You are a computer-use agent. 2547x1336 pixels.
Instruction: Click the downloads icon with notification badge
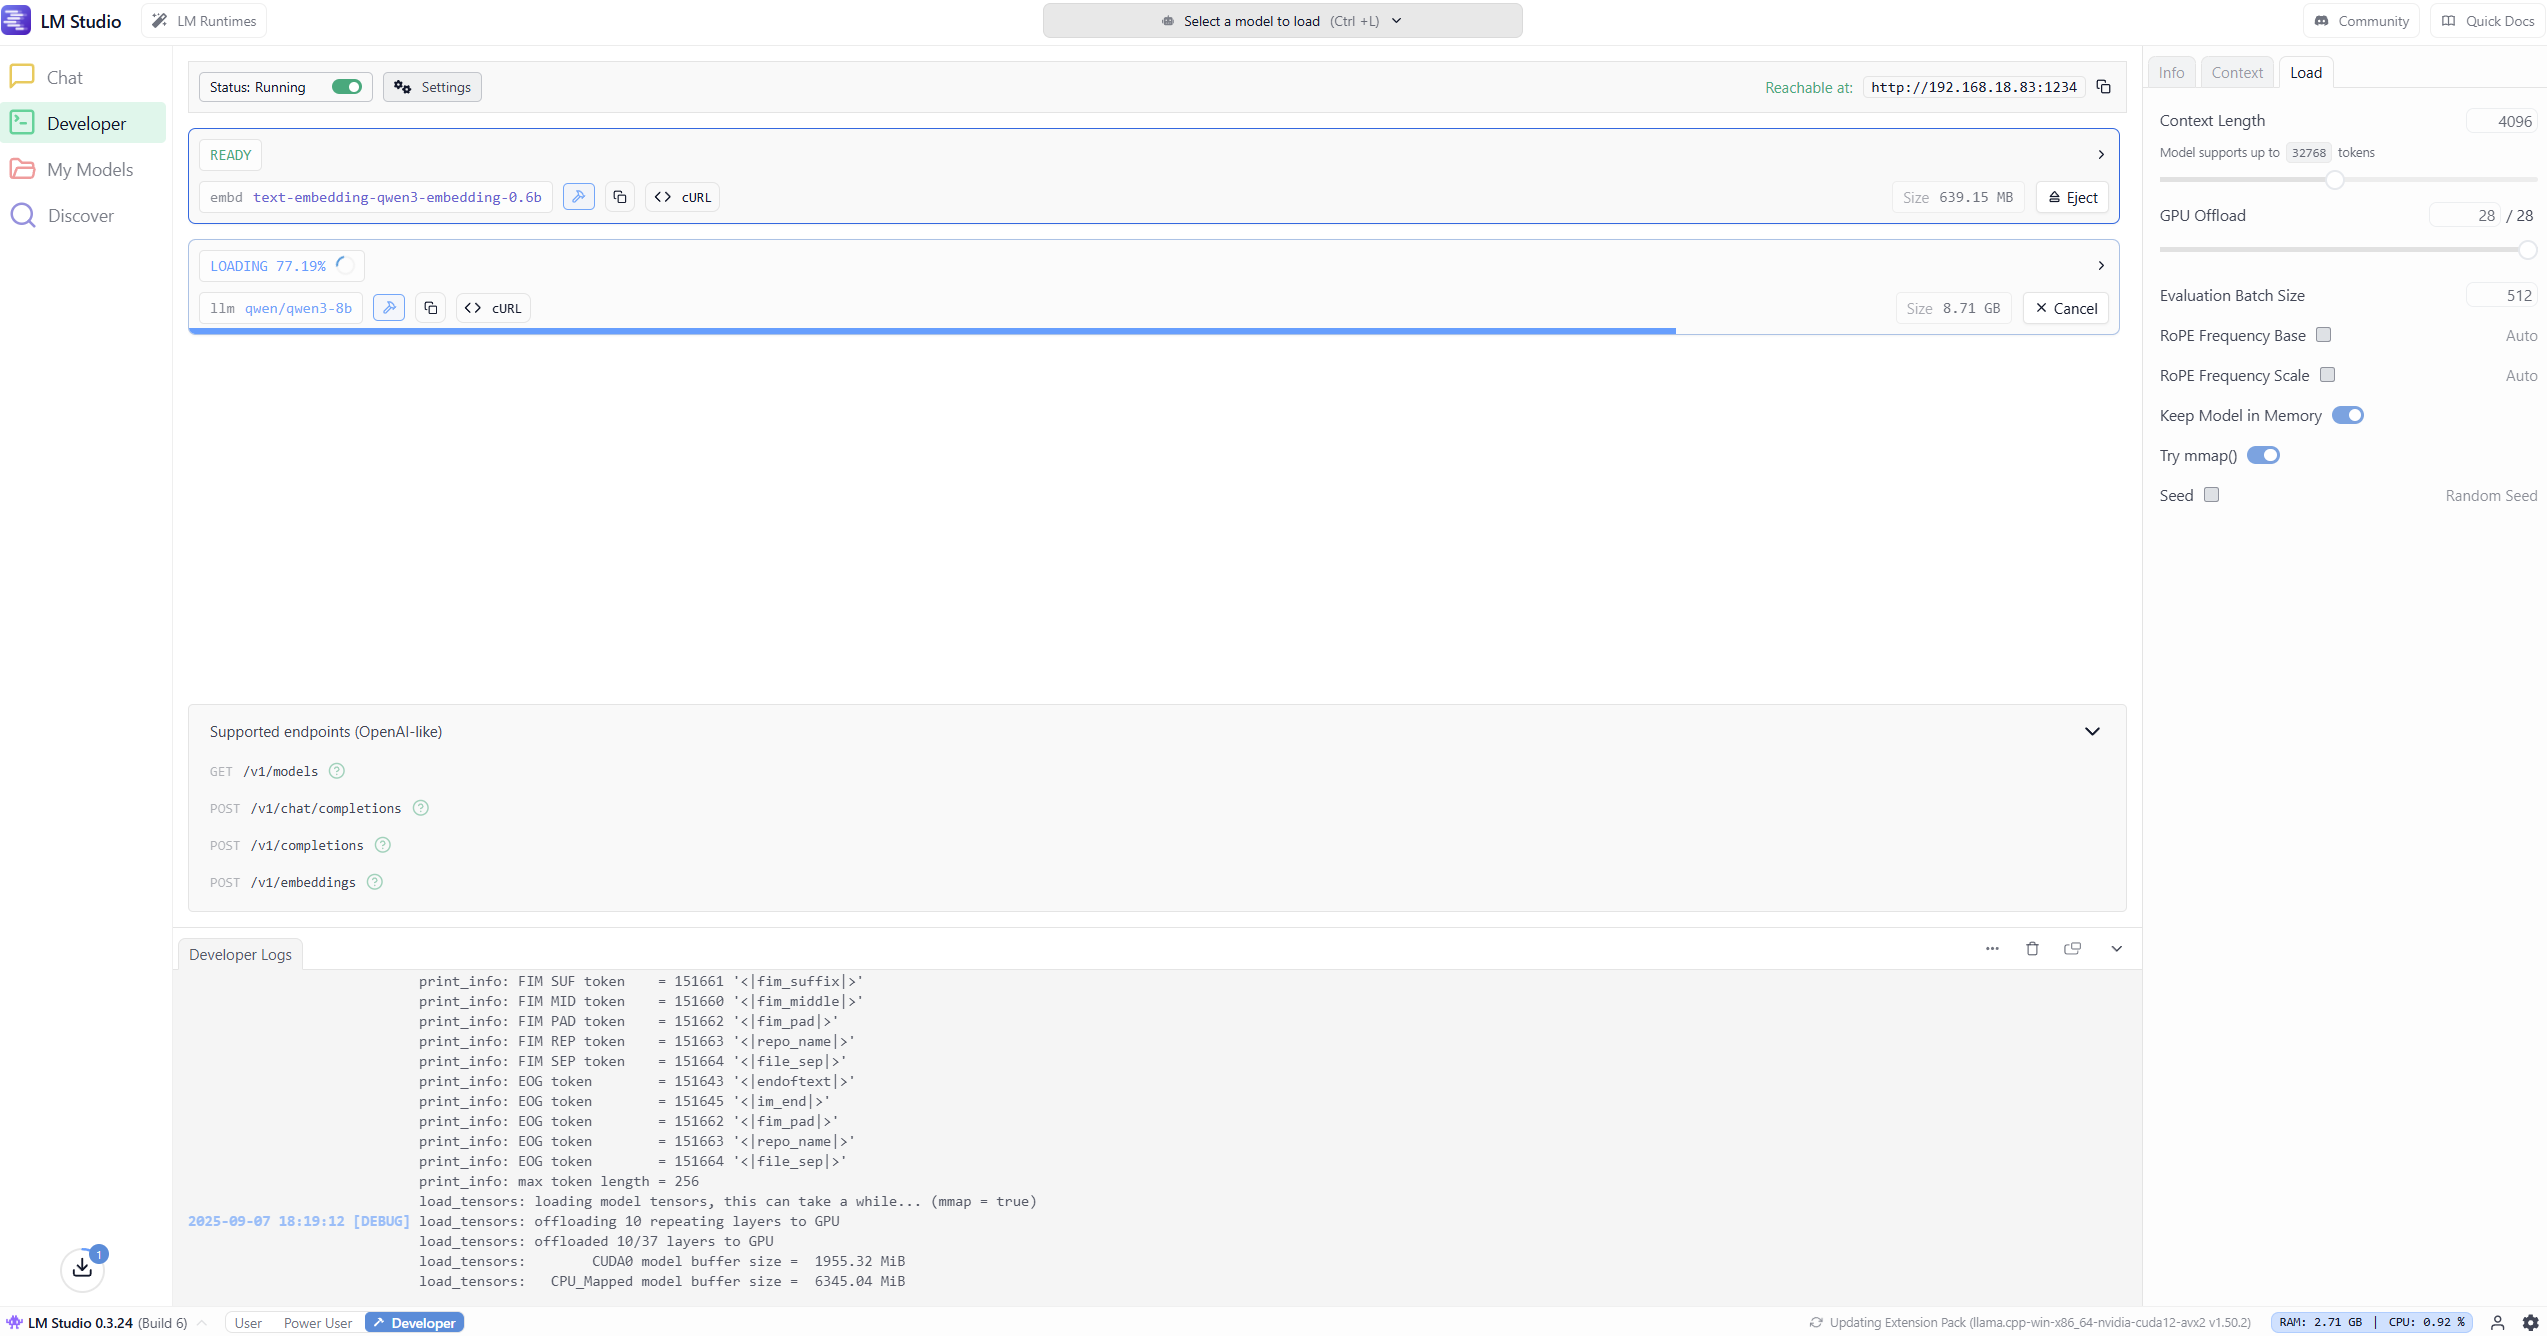coord(83,1268)
